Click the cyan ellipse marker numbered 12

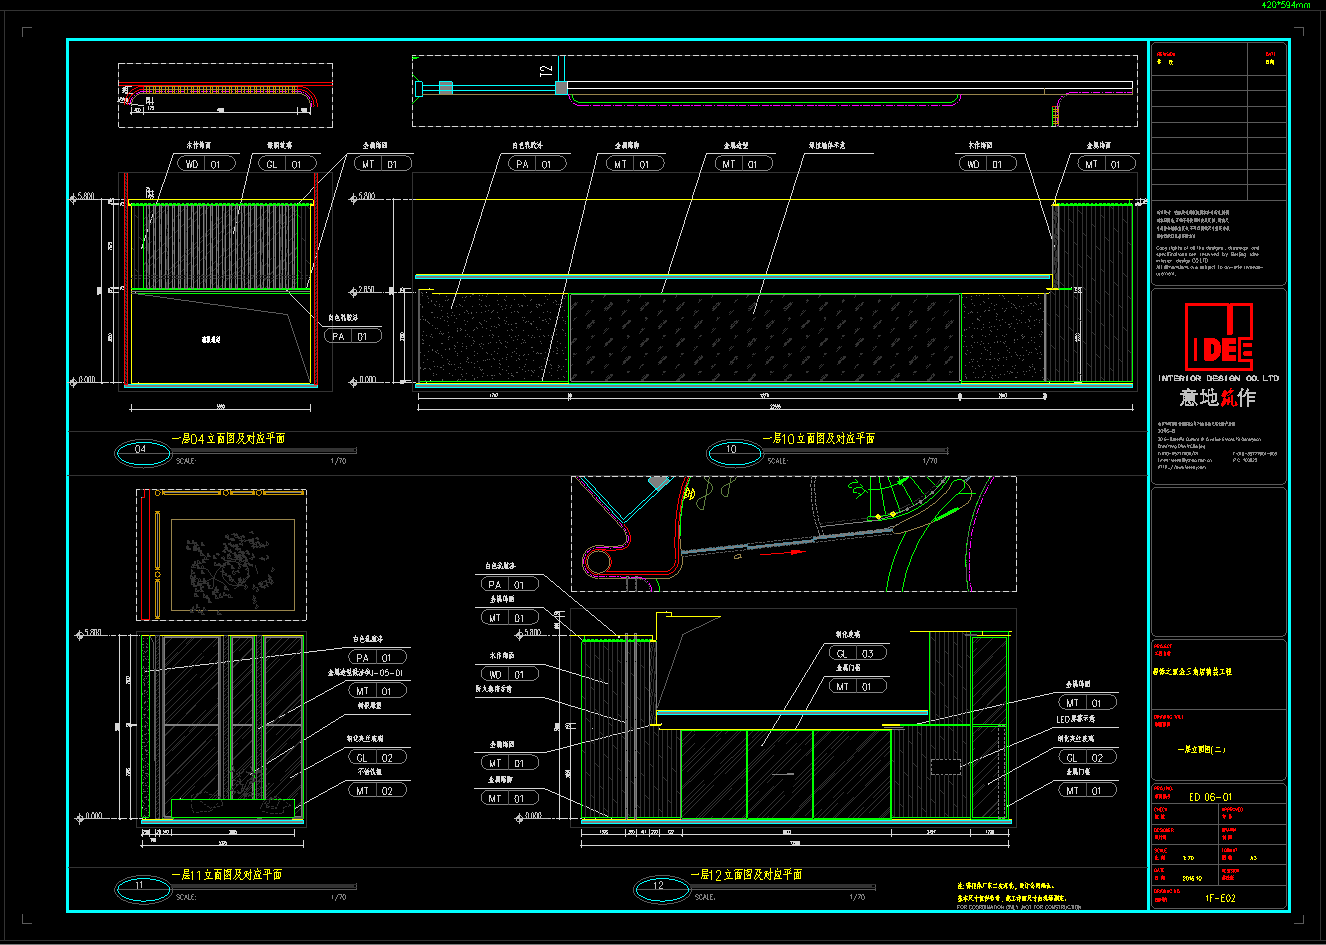(662, 889)
